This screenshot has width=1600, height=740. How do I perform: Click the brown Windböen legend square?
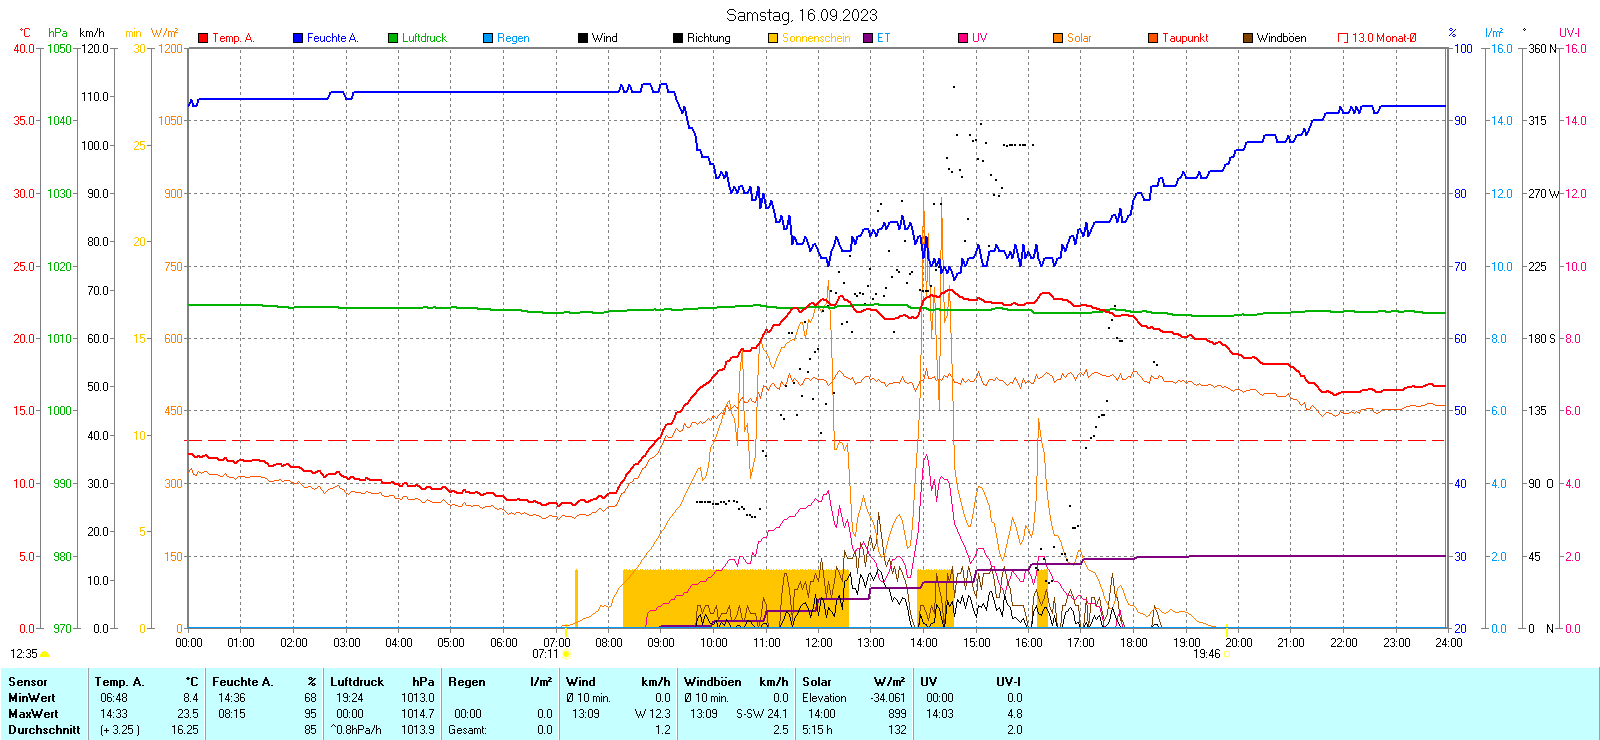pyautogui.click(x=1248, y=38)
